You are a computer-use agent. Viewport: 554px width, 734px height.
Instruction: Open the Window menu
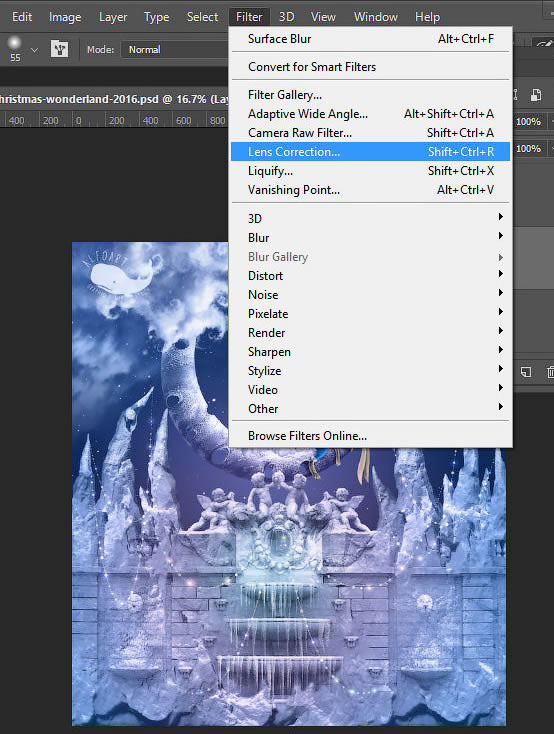click(x=376, y=17)
